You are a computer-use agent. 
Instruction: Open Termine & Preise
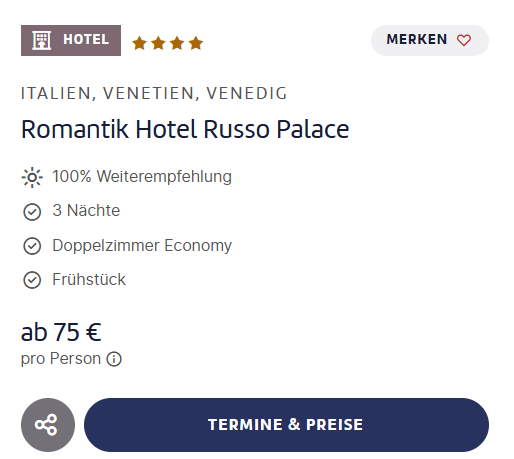286,425
